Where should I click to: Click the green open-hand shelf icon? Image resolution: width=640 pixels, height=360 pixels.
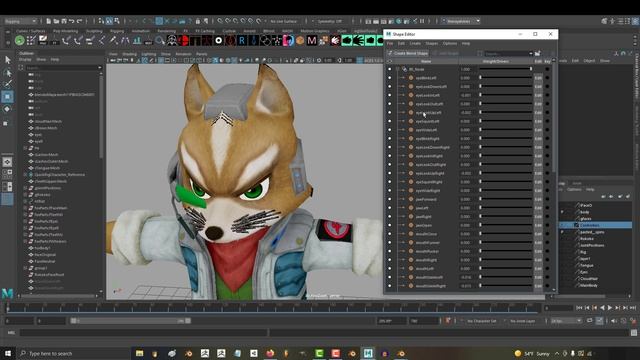tap(358, 40)
